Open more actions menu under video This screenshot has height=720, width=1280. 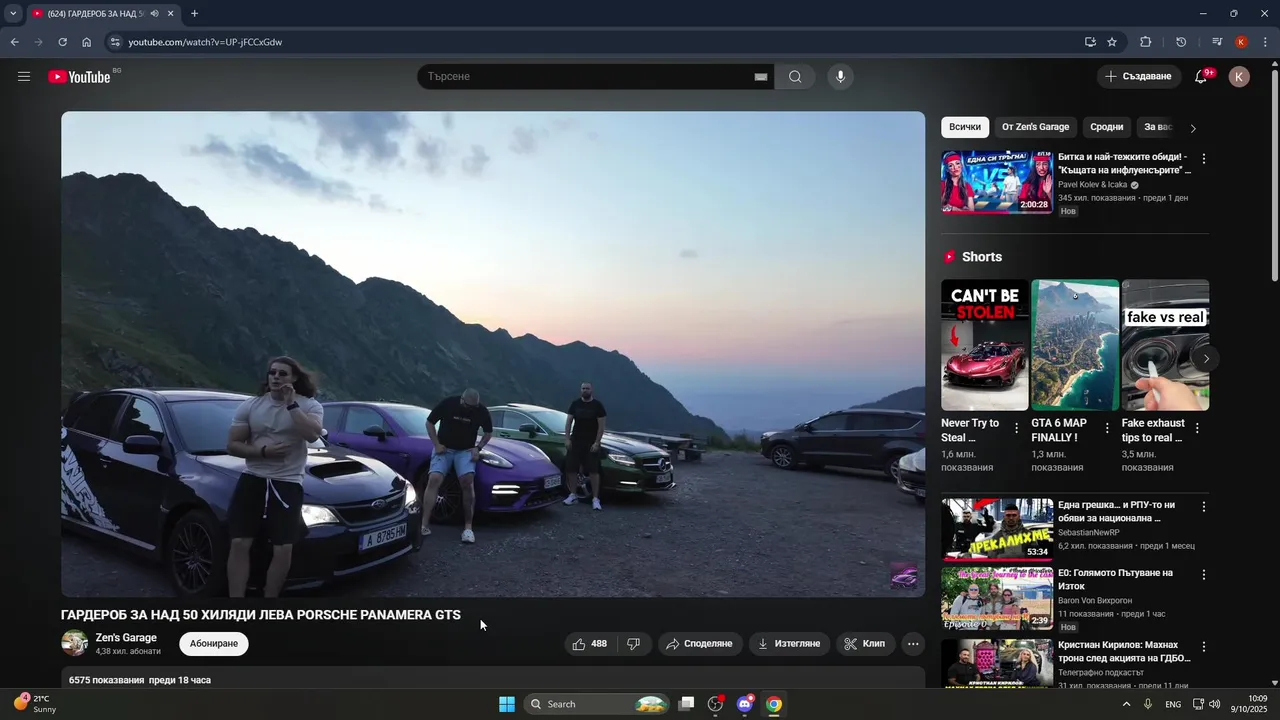[x=913, y=644]
